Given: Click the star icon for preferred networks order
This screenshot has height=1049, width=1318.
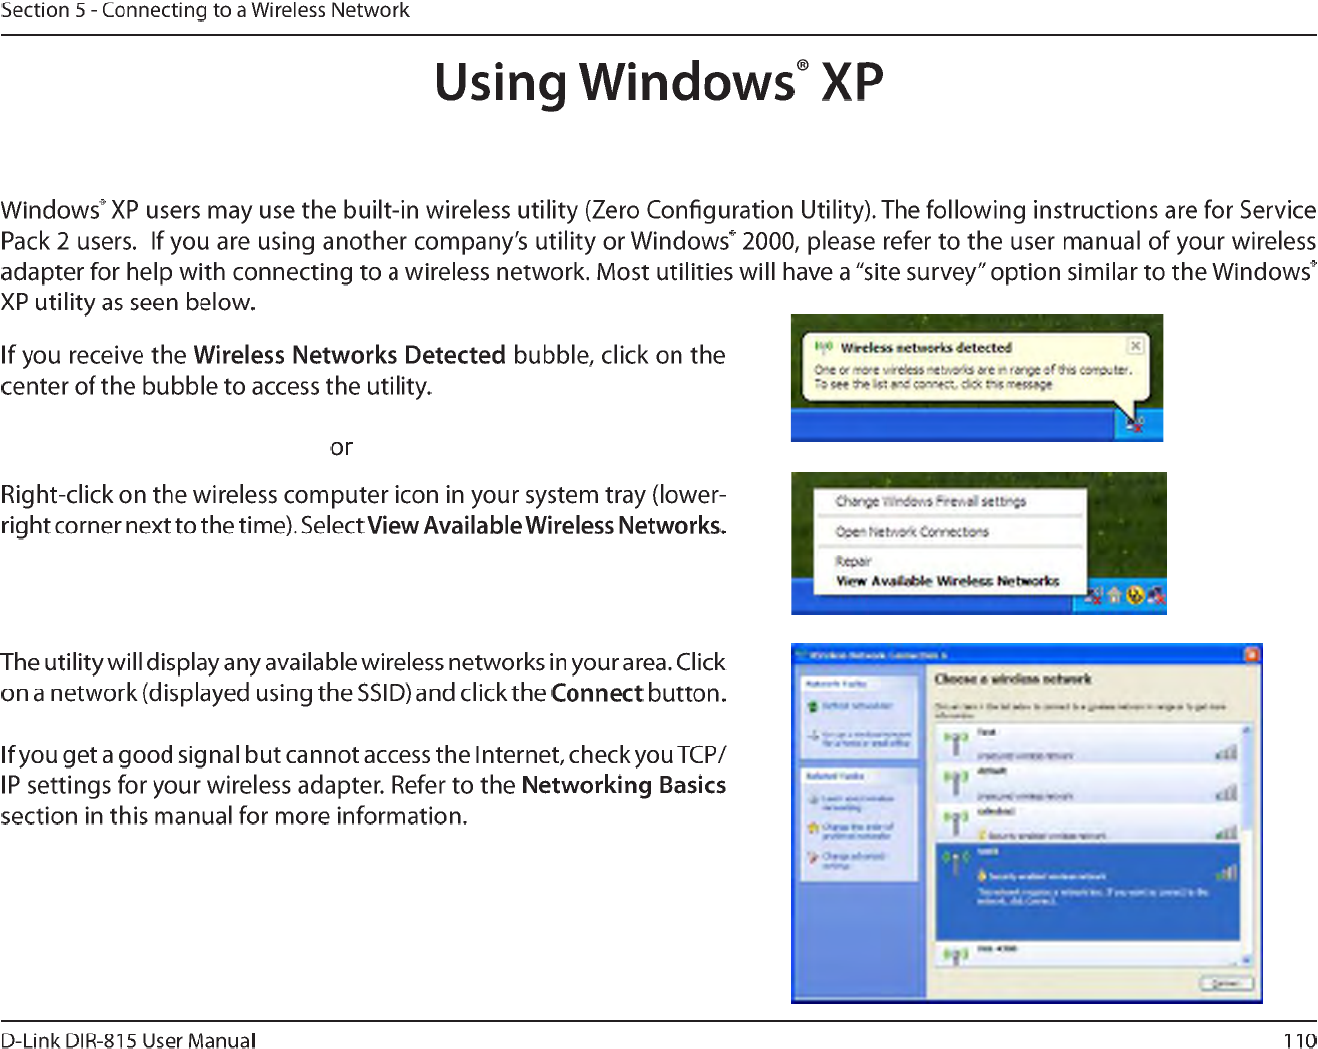Looking at the screenshot, I should tap(813, 829).
